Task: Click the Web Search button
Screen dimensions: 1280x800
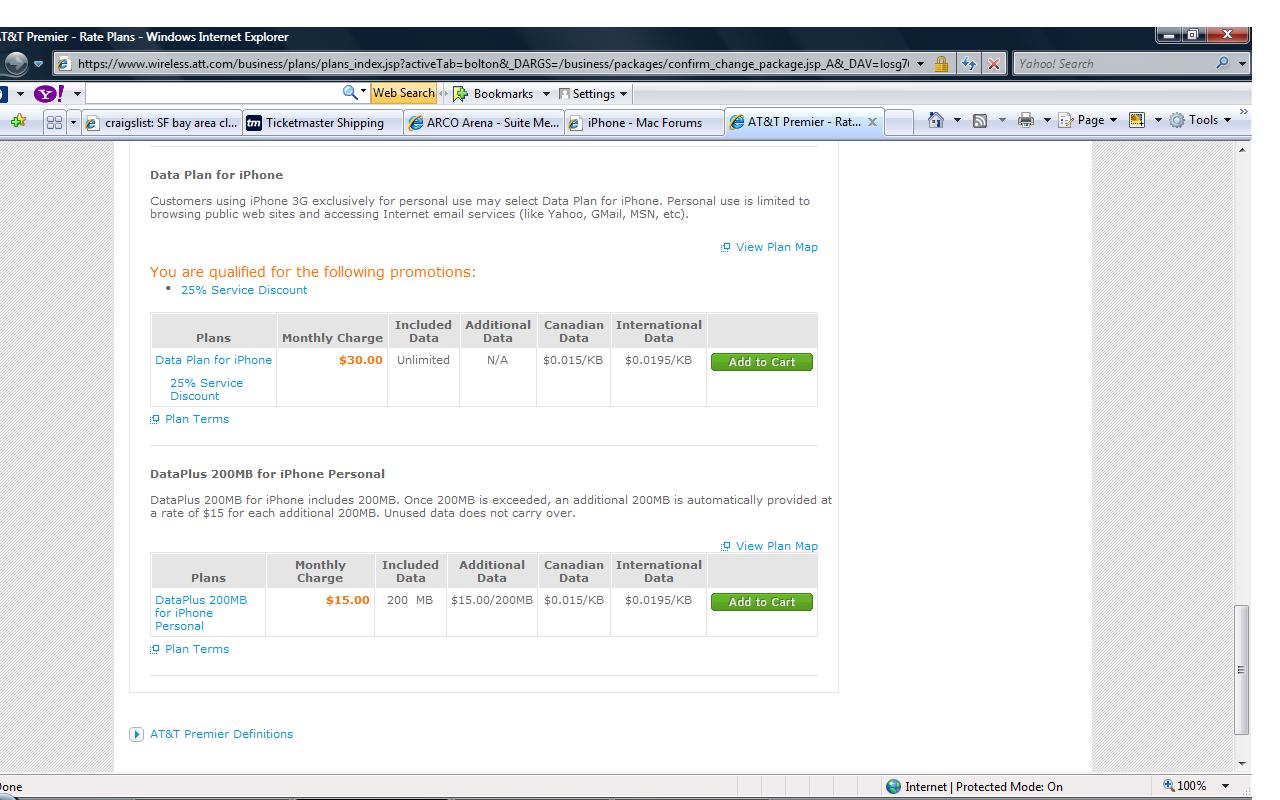Action: (403, 93)
